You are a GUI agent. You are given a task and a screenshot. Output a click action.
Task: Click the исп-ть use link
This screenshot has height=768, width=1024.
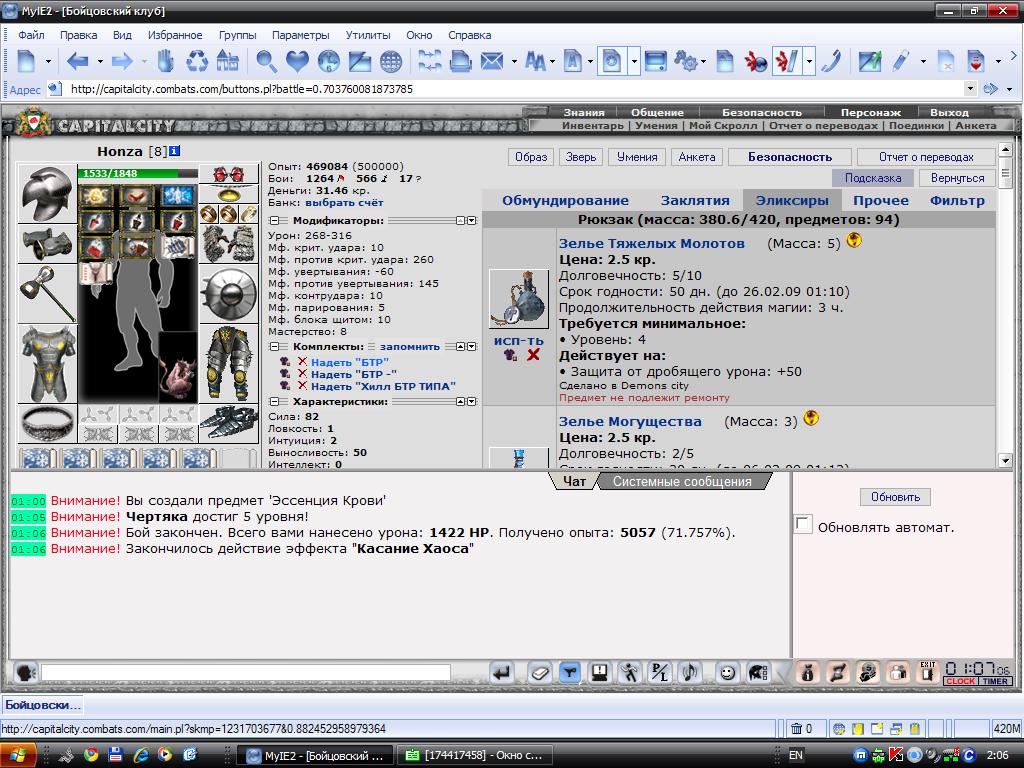click(x=519, y=340)
